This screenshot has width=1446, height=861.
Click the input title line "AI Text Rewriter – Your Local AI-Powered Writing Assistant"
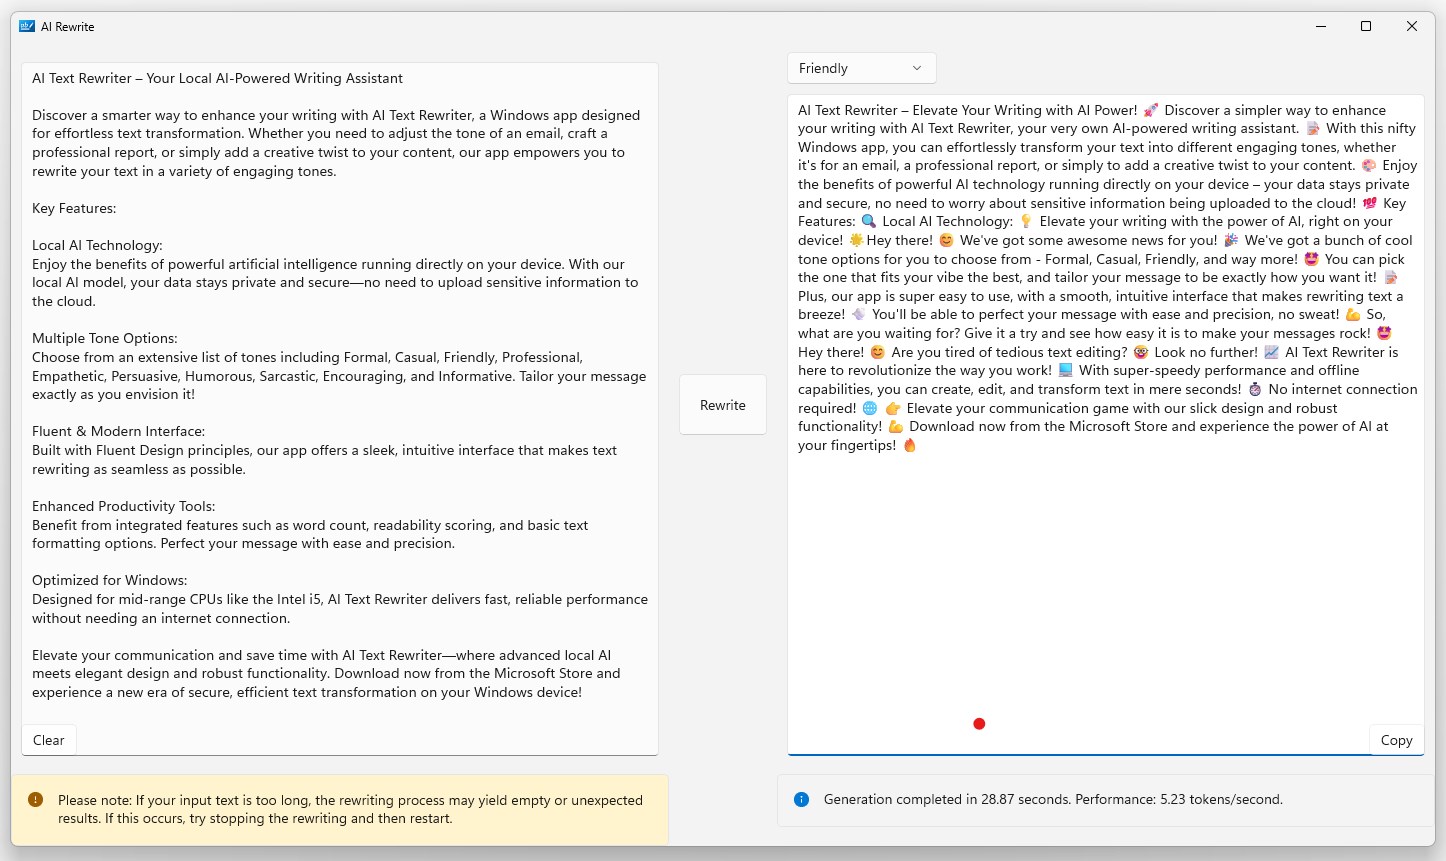coord(217,78)
